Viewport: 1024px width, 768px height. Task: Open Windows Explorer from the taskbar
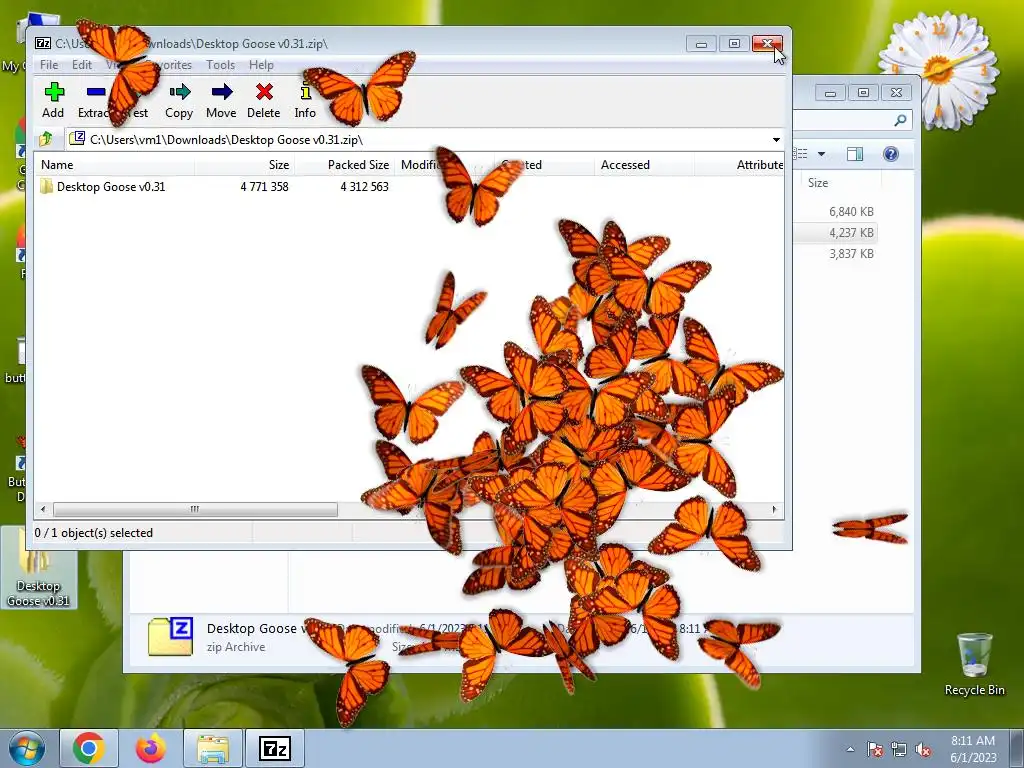tap(213, 748)
